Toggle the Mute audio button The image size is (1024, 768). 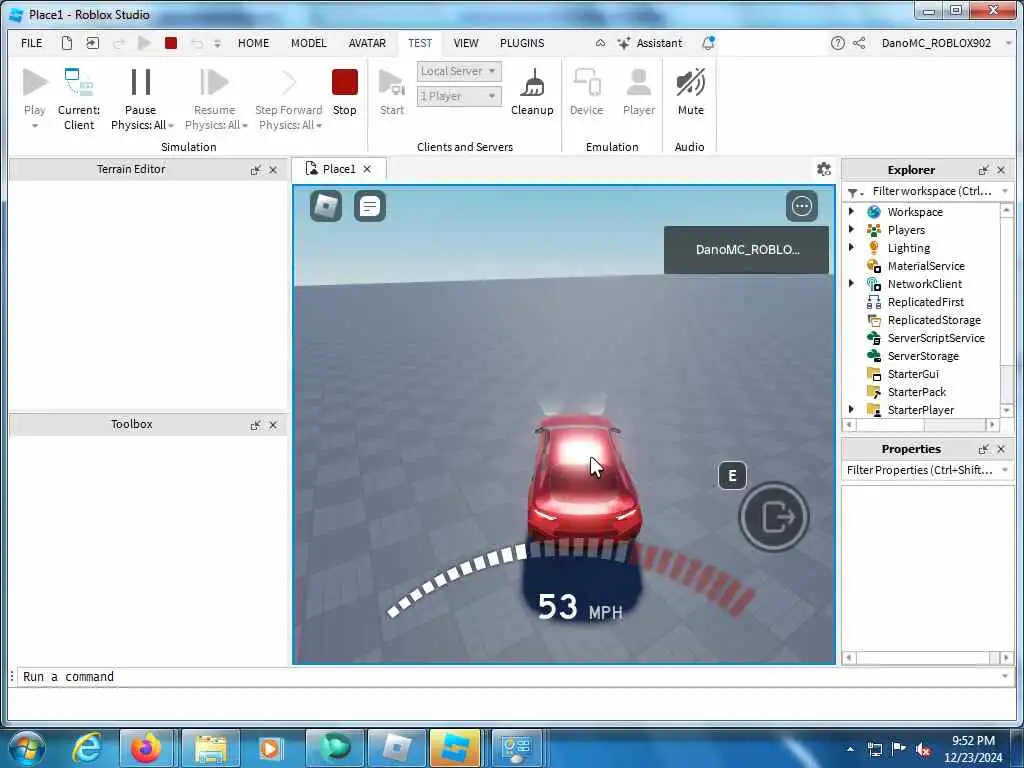click(x=690, y=92)
